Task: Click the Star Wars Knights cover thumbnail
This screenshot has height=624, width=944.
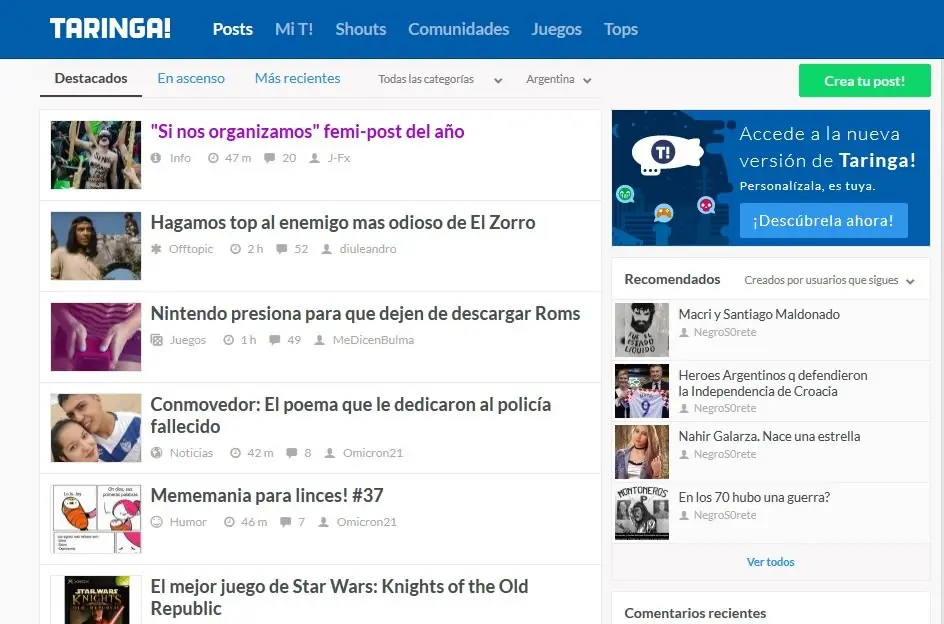Action: [96, 600]
